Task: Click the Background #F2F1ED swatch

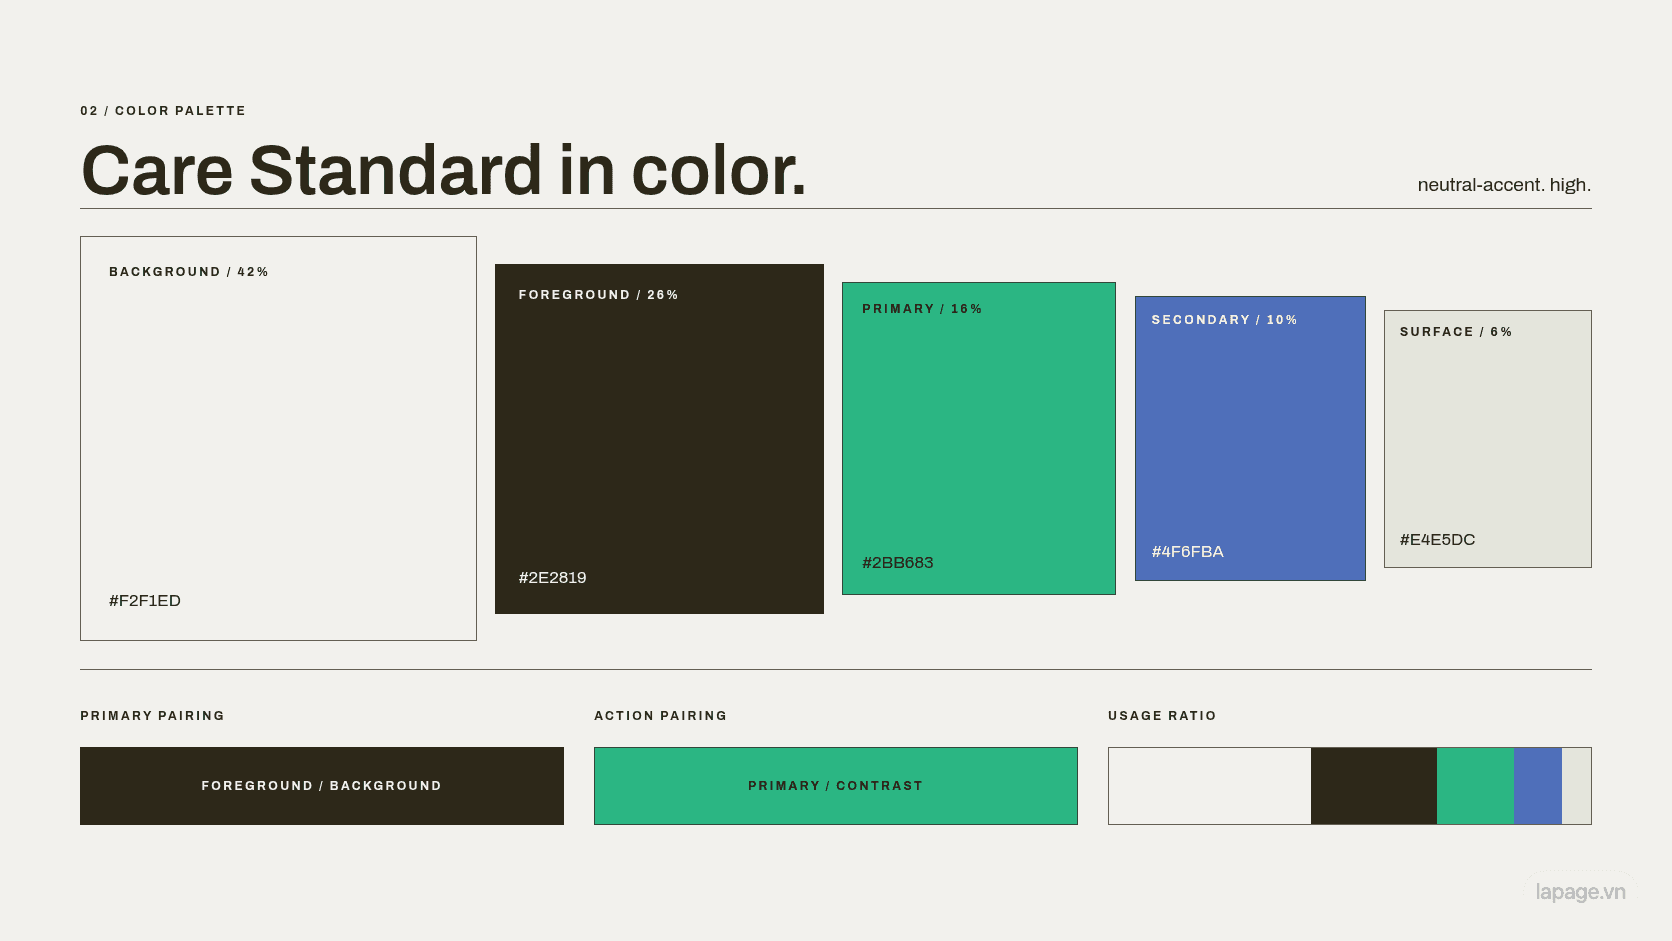Action: point(278,438)
